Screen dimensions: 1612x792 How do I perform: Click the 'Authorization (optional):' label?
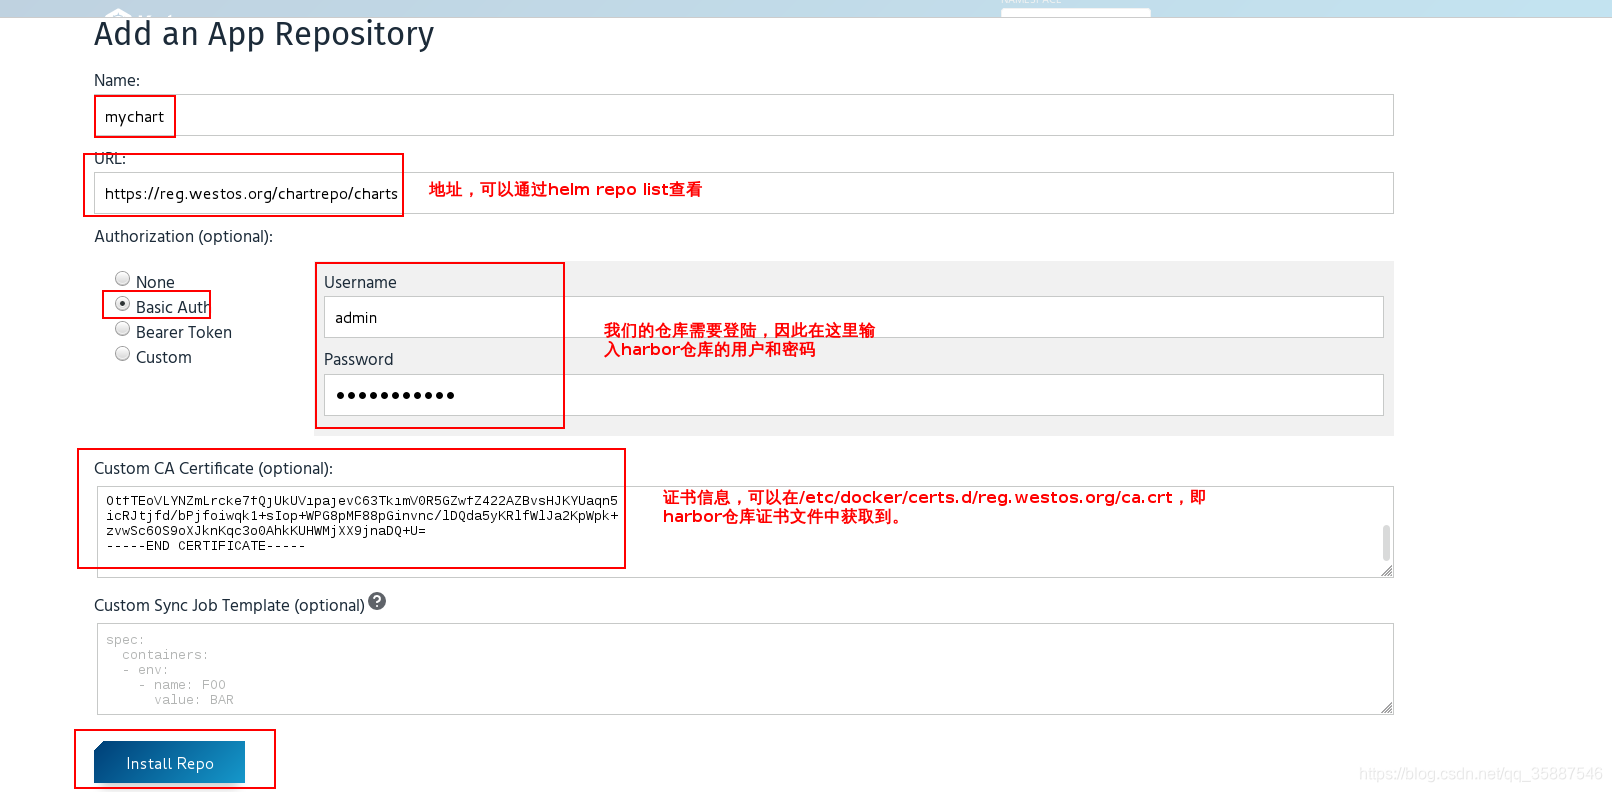point(183,237)
